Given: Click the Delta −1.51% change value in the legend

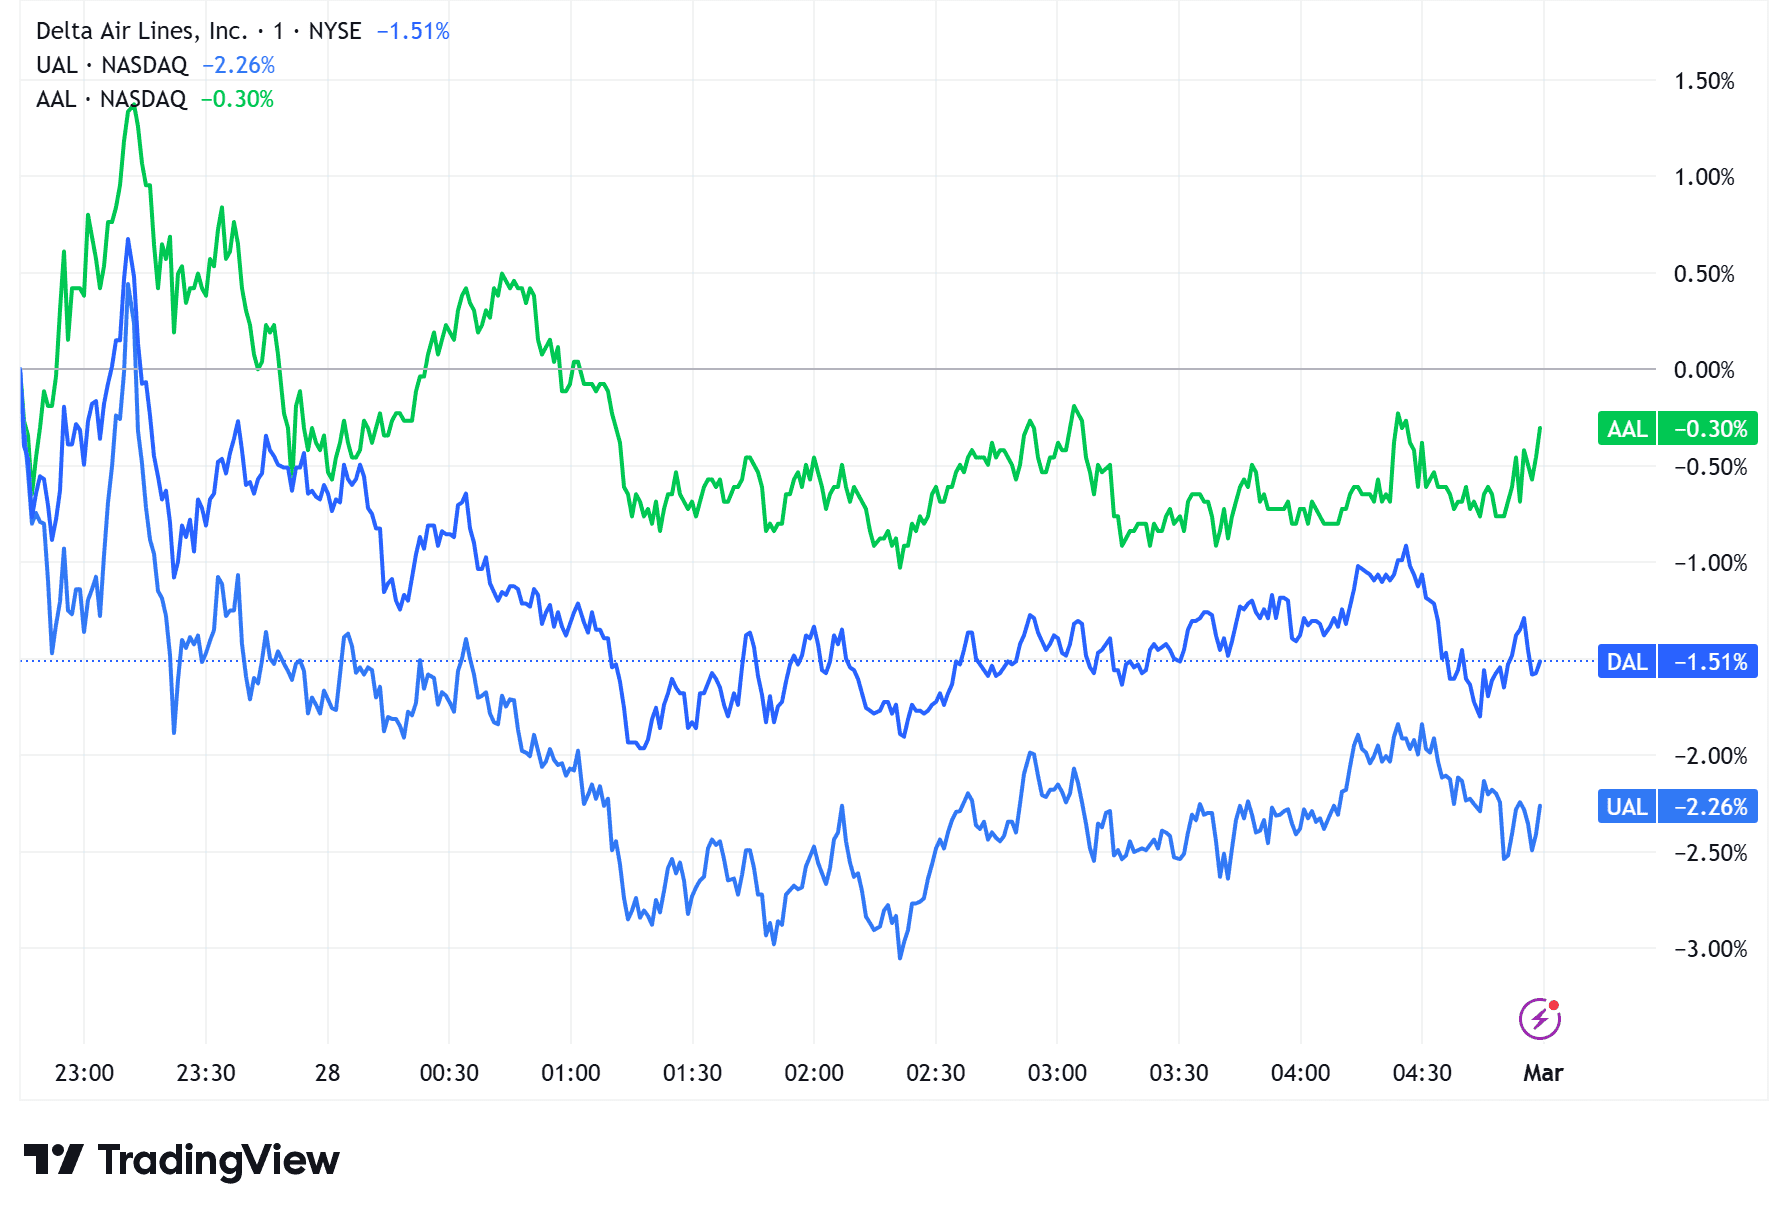Looking at the screenshot, I should (x=413, y=31).
